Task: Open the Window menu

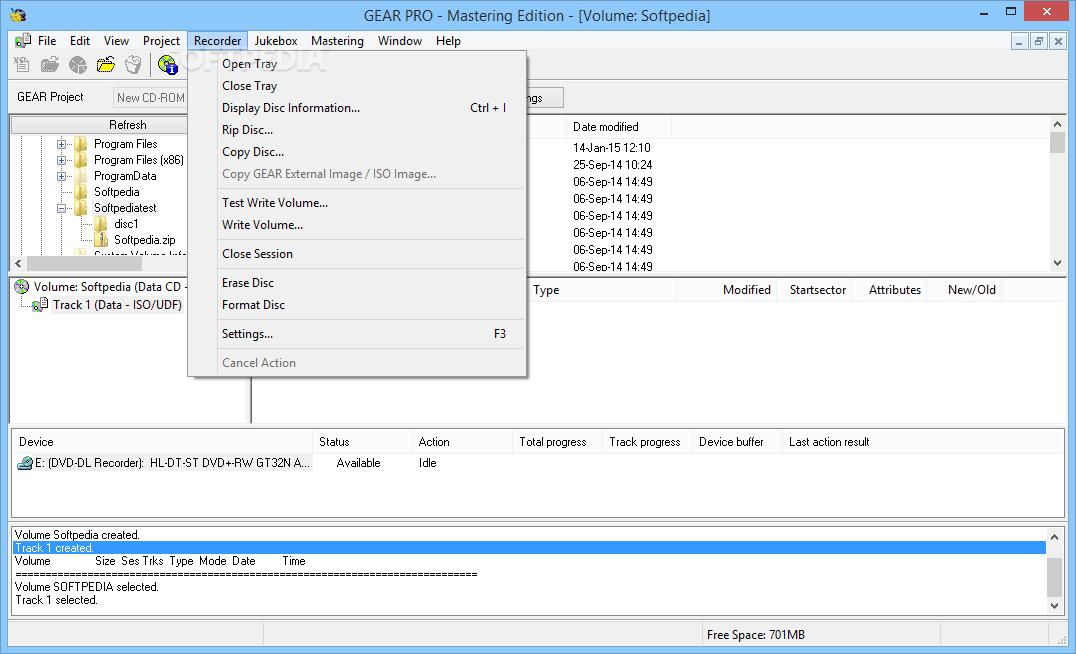Action: 399,40
